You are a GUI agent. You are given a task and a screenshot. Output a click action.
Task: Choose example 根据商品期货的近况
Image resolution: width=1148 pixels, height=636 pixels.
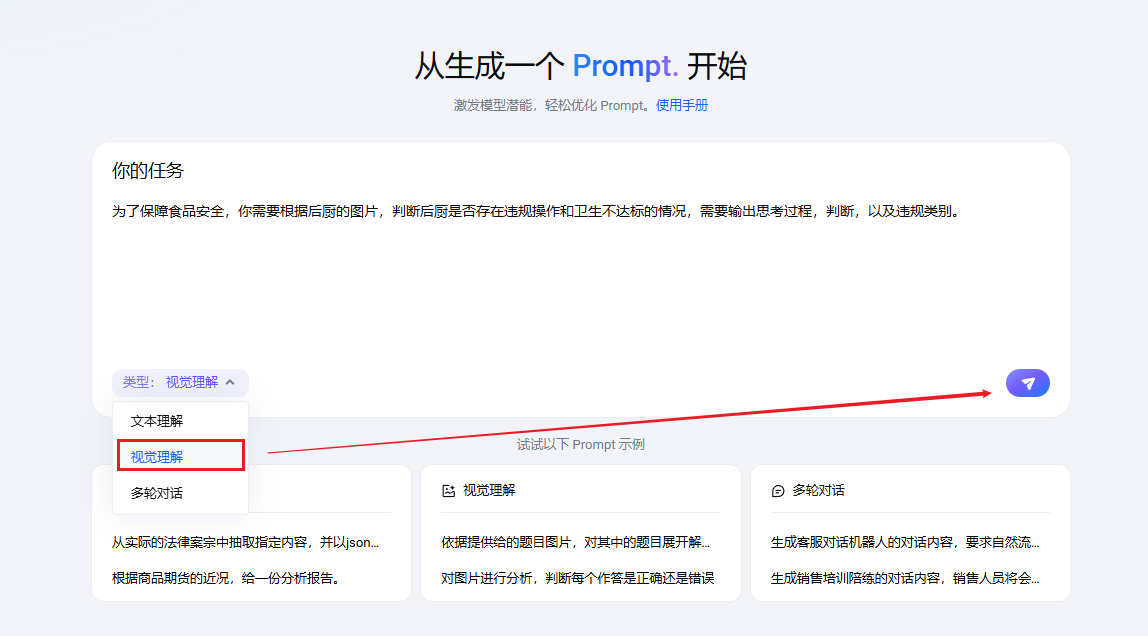click(x=226, y=578)
